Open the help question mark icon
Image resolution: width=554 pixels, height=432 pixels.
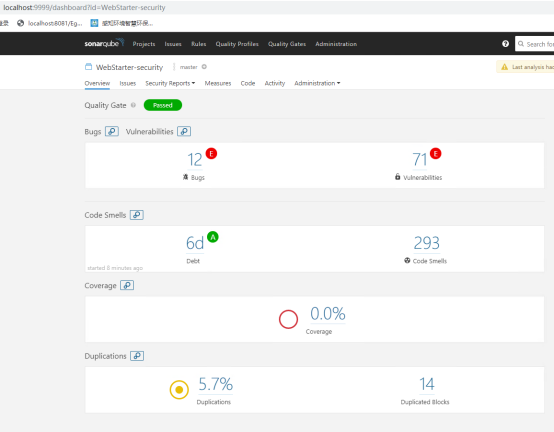[x=505, y=43]
